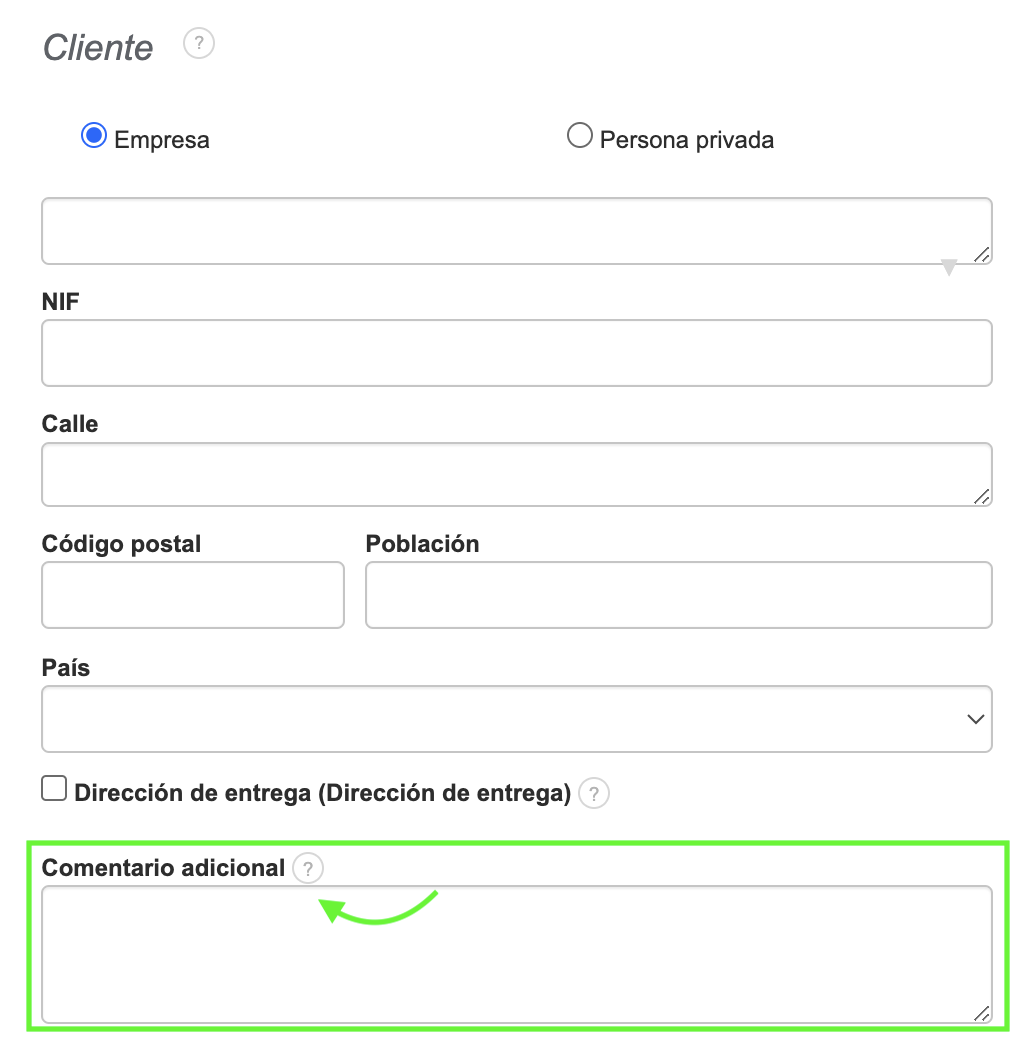Click resize grip on Comentario adicional textarea
This screenshot has width=1036, height=1044.
click(x=982, y=1013)
